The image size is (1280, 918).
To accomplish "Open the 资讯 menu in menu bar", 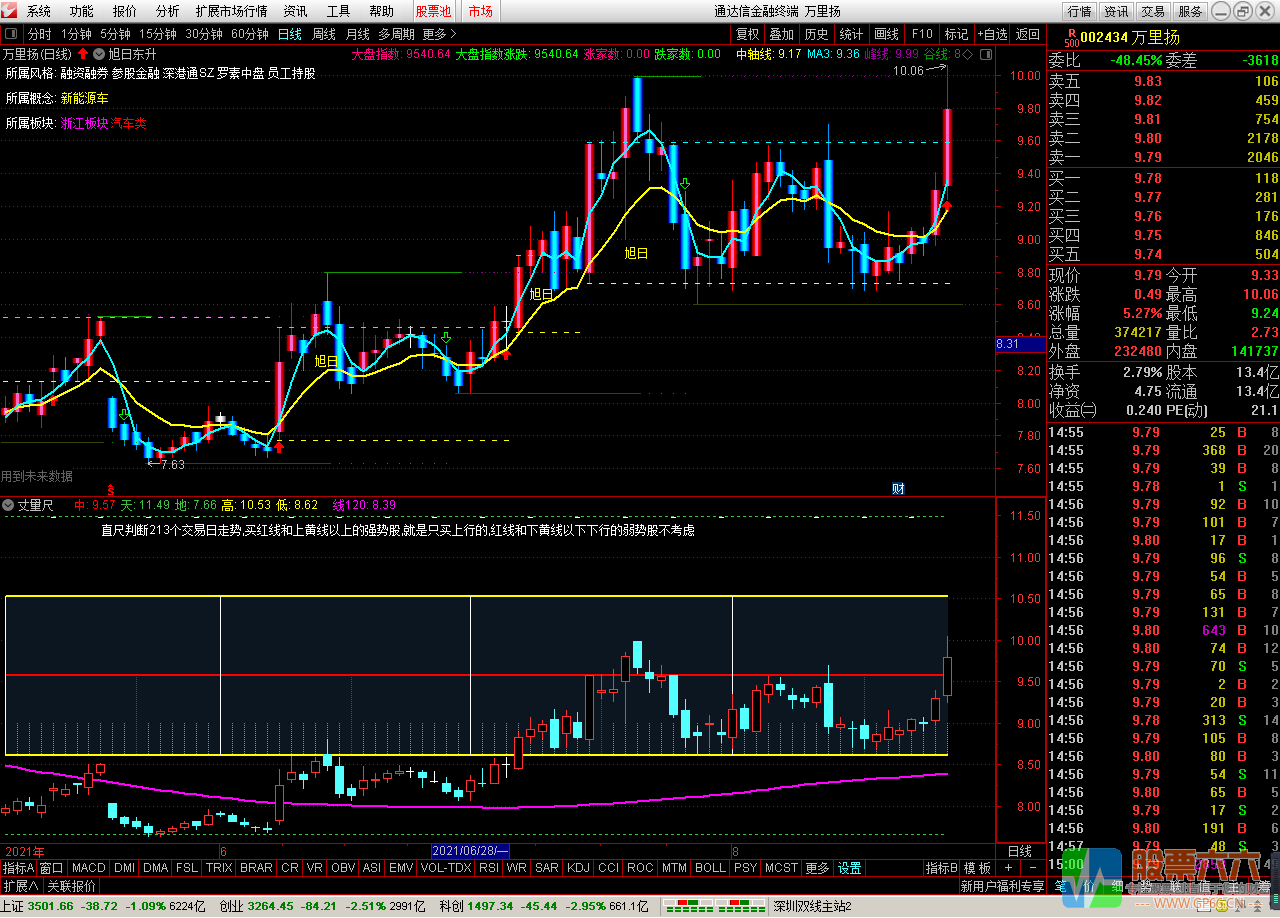I will pos(296,11).
